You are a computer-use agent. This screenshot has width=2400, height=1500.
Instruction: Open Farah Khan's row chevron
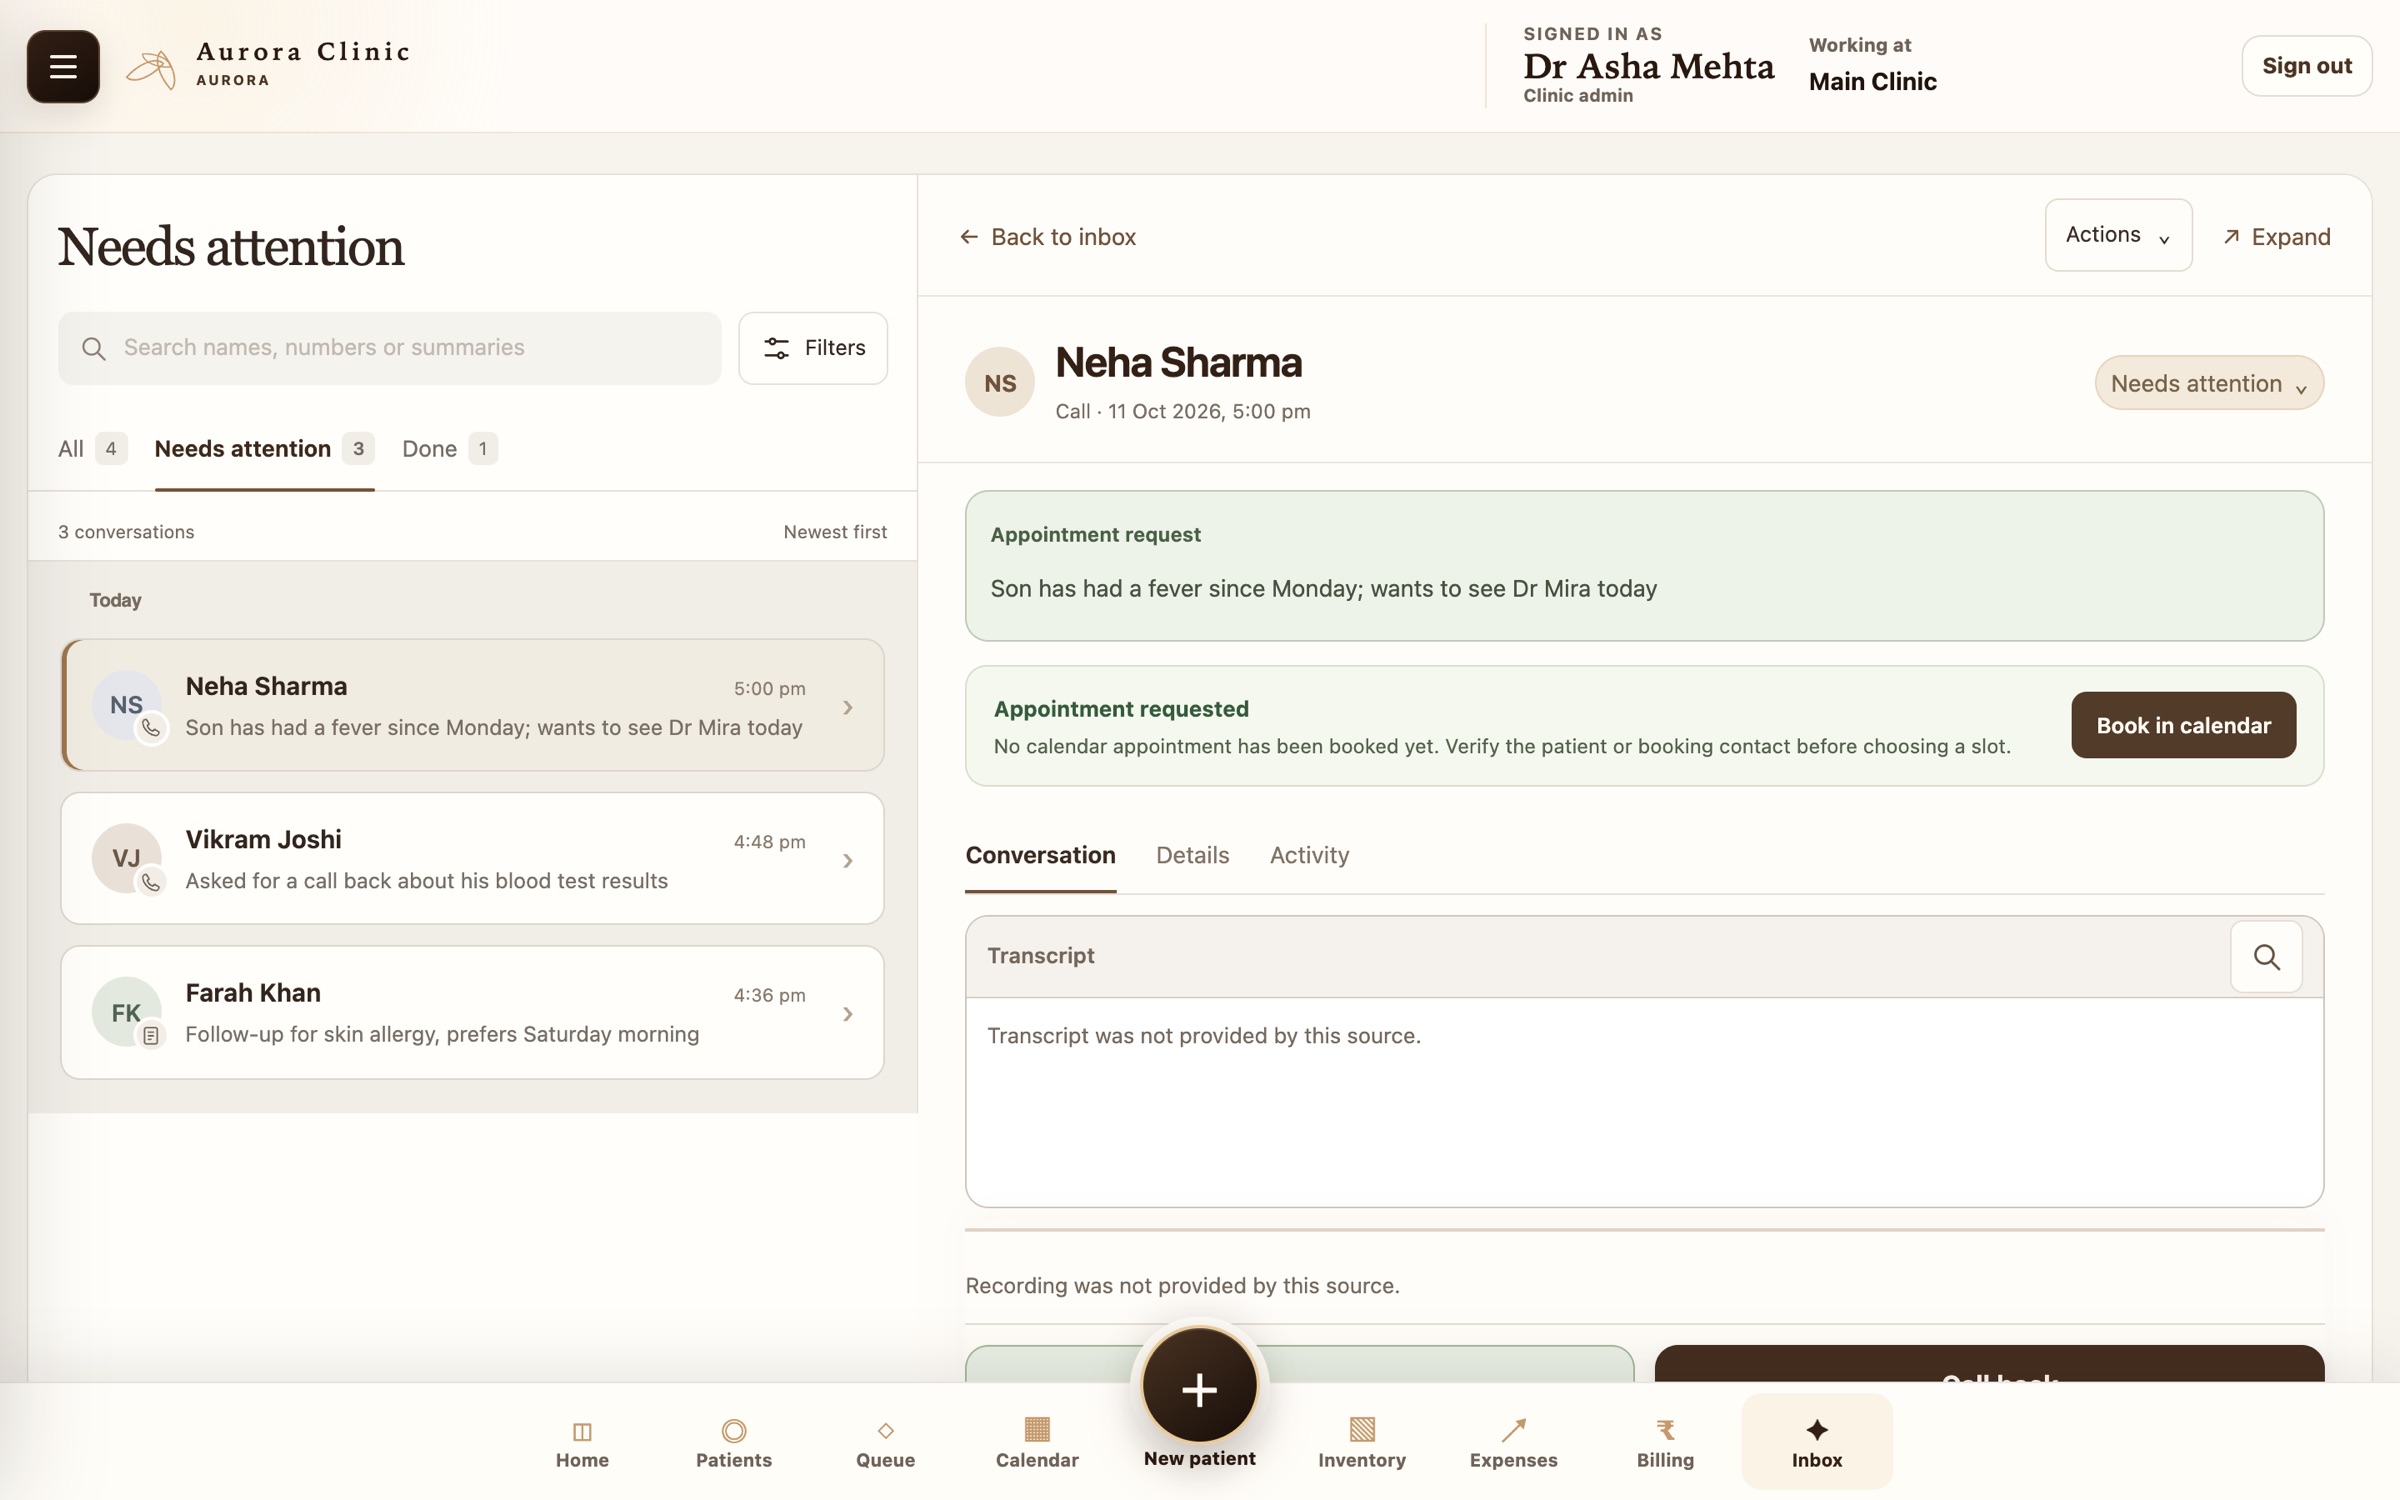(x=848, y=1014)
